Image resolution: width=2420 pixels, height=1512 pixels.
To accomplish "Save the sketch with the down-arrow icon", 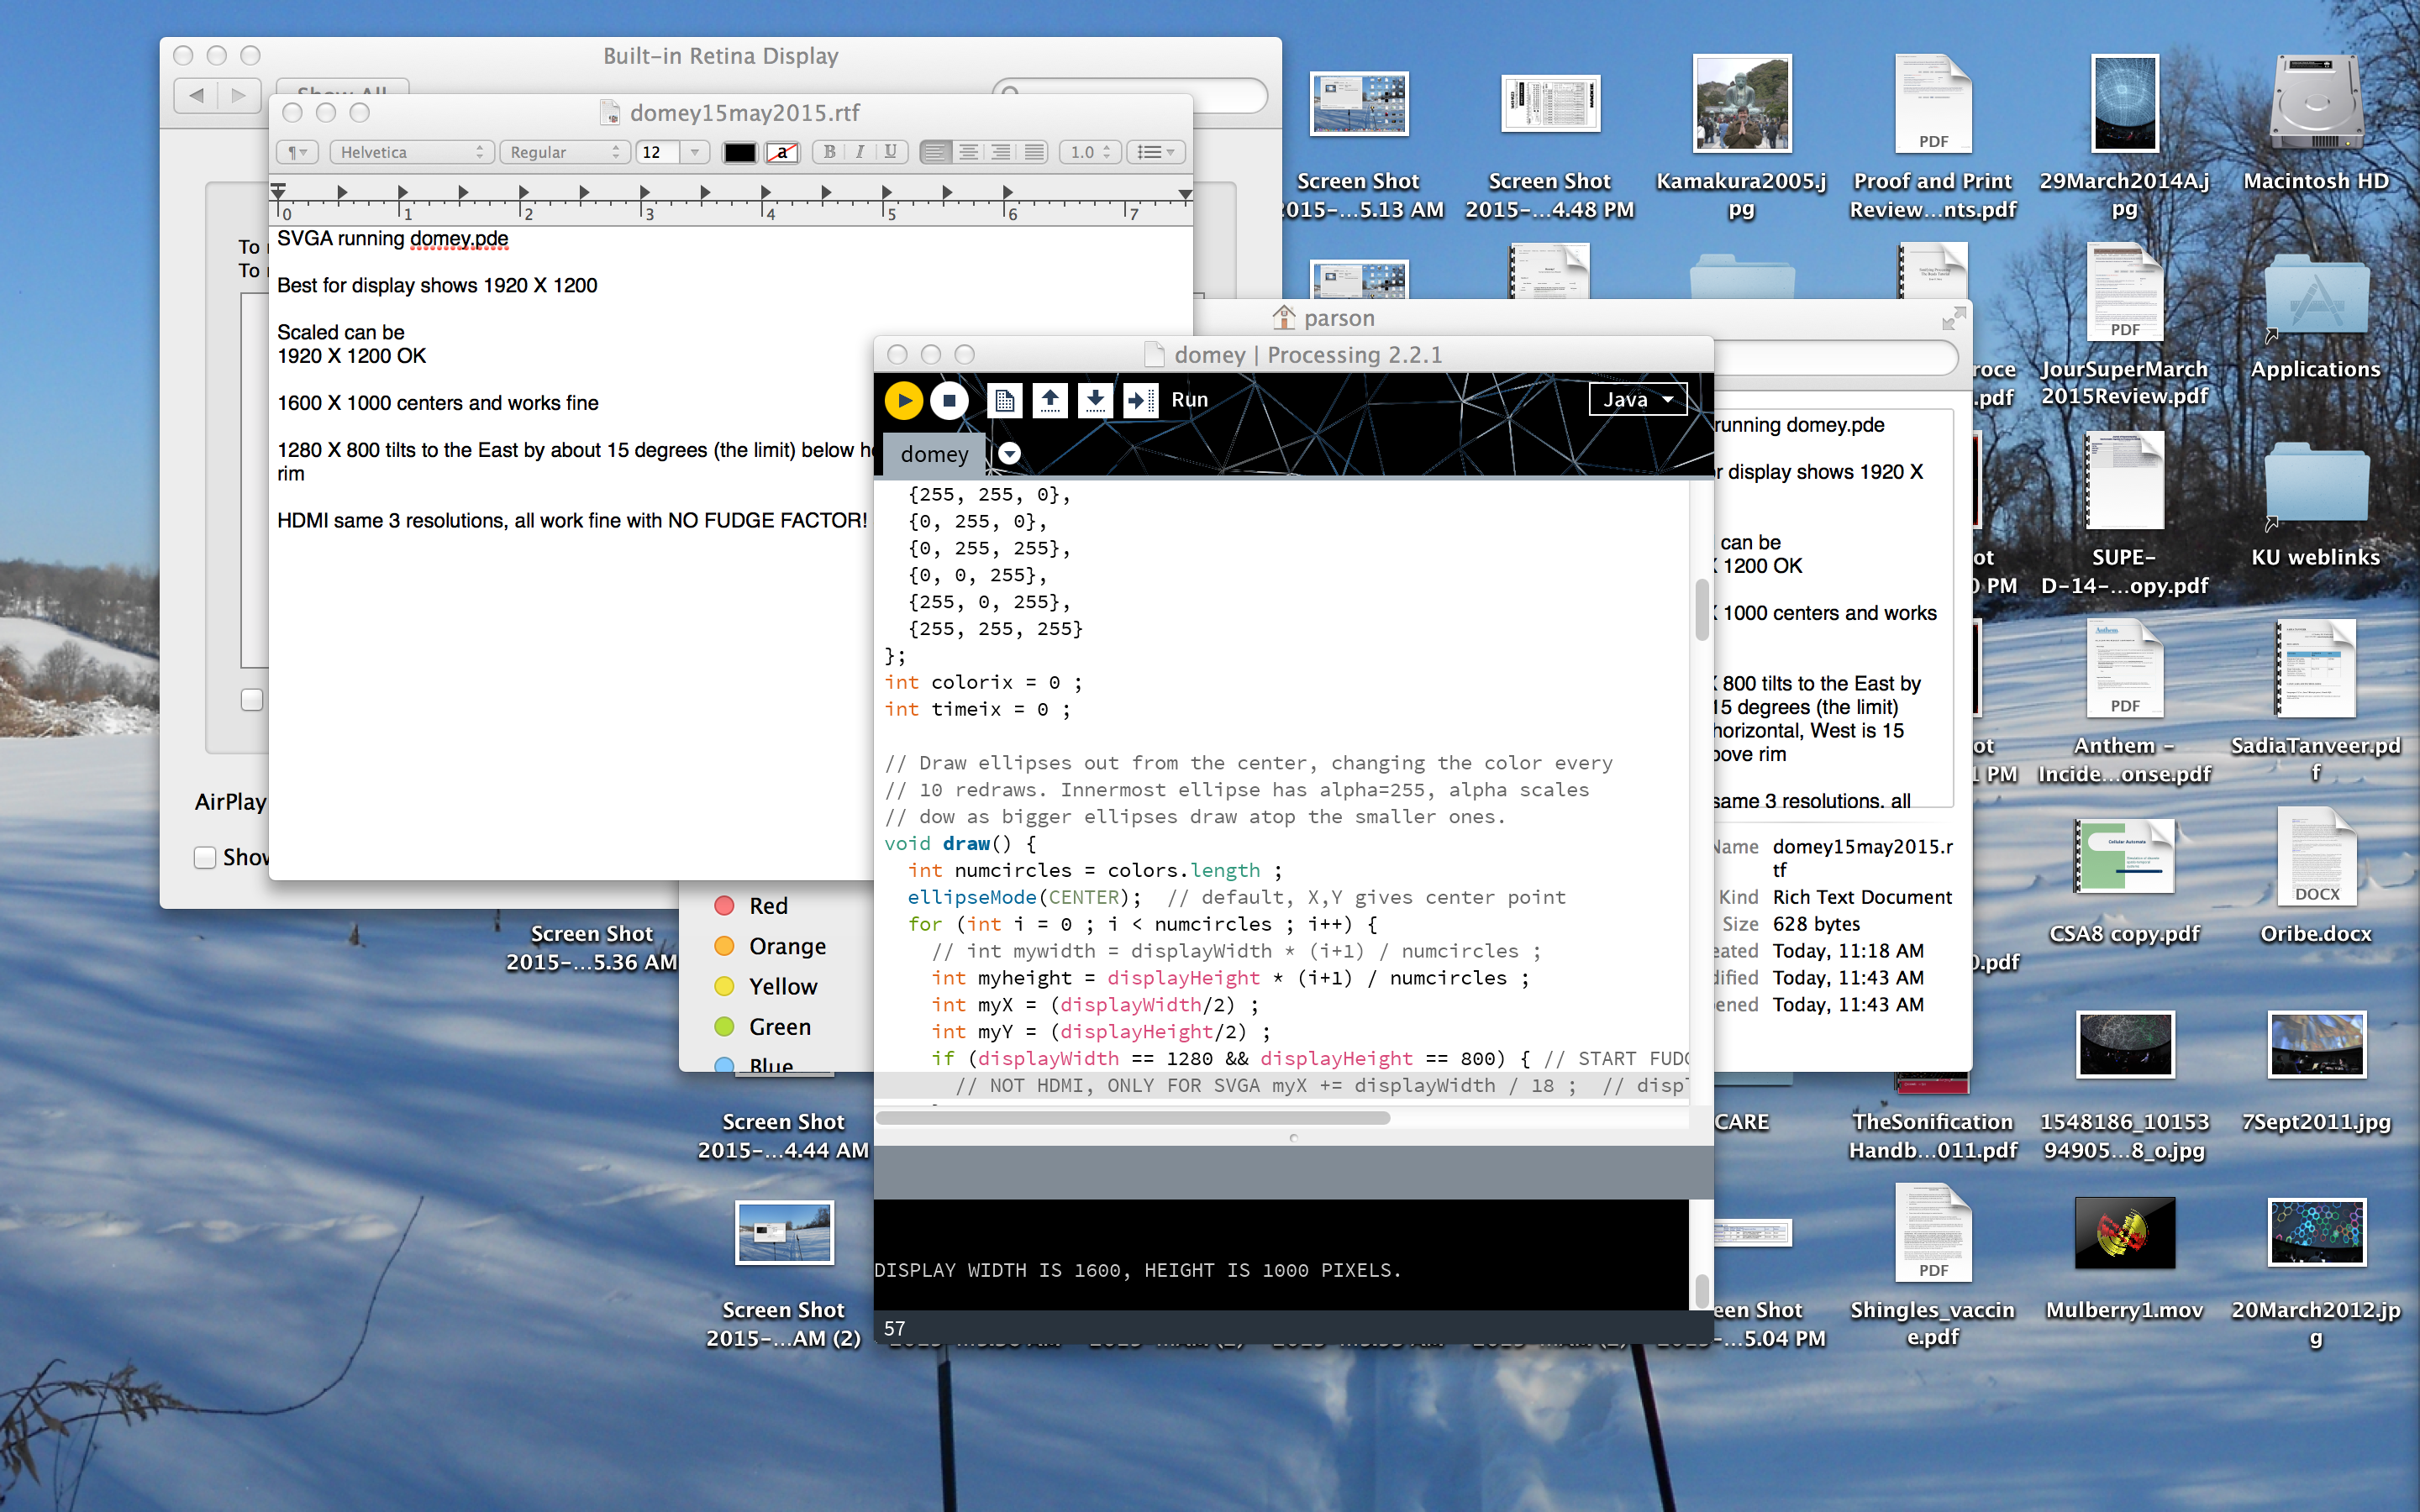I will click(1095, 400).
